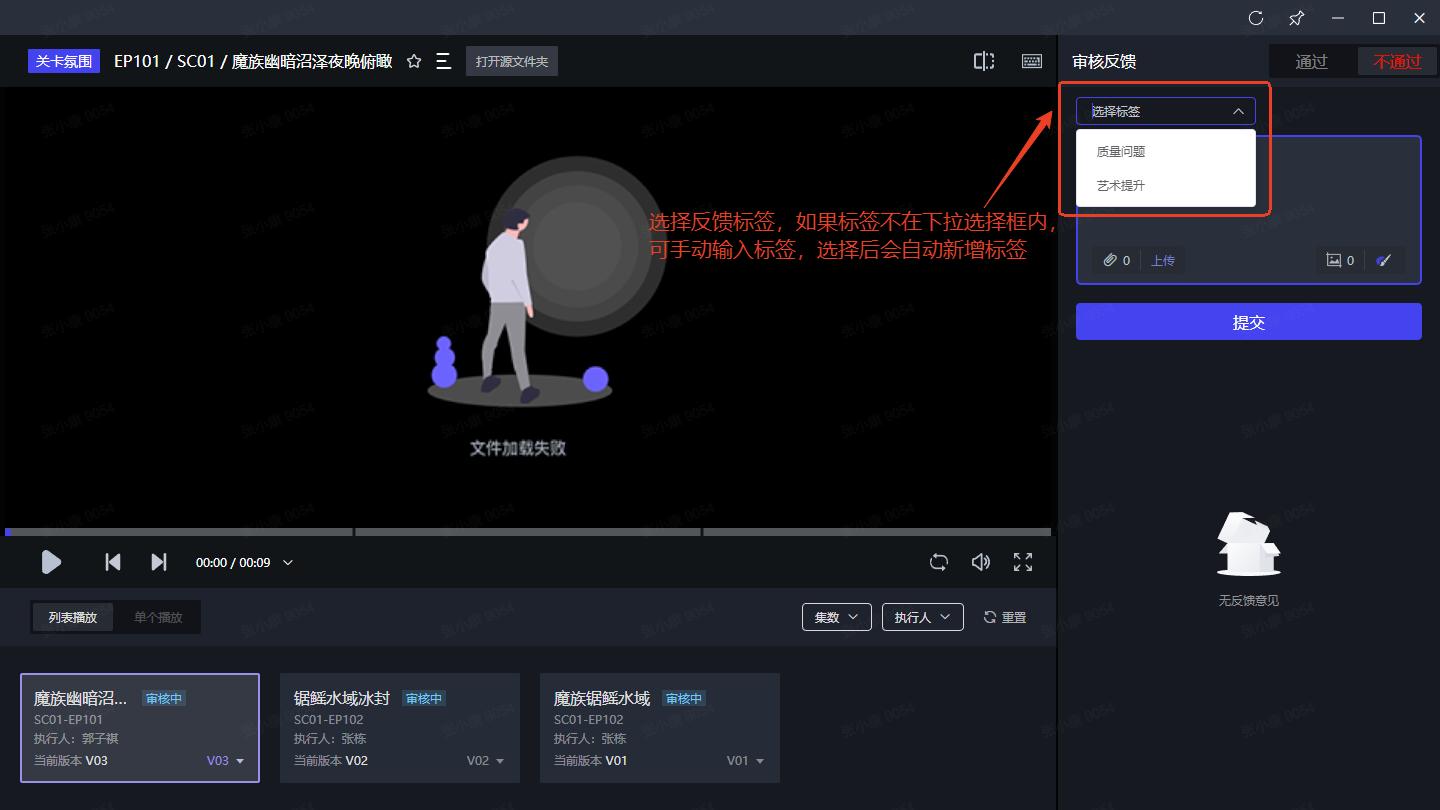Star the current shot as favorite
Image resolution: width=1440 pixels, height=810 pixels.
414,62
